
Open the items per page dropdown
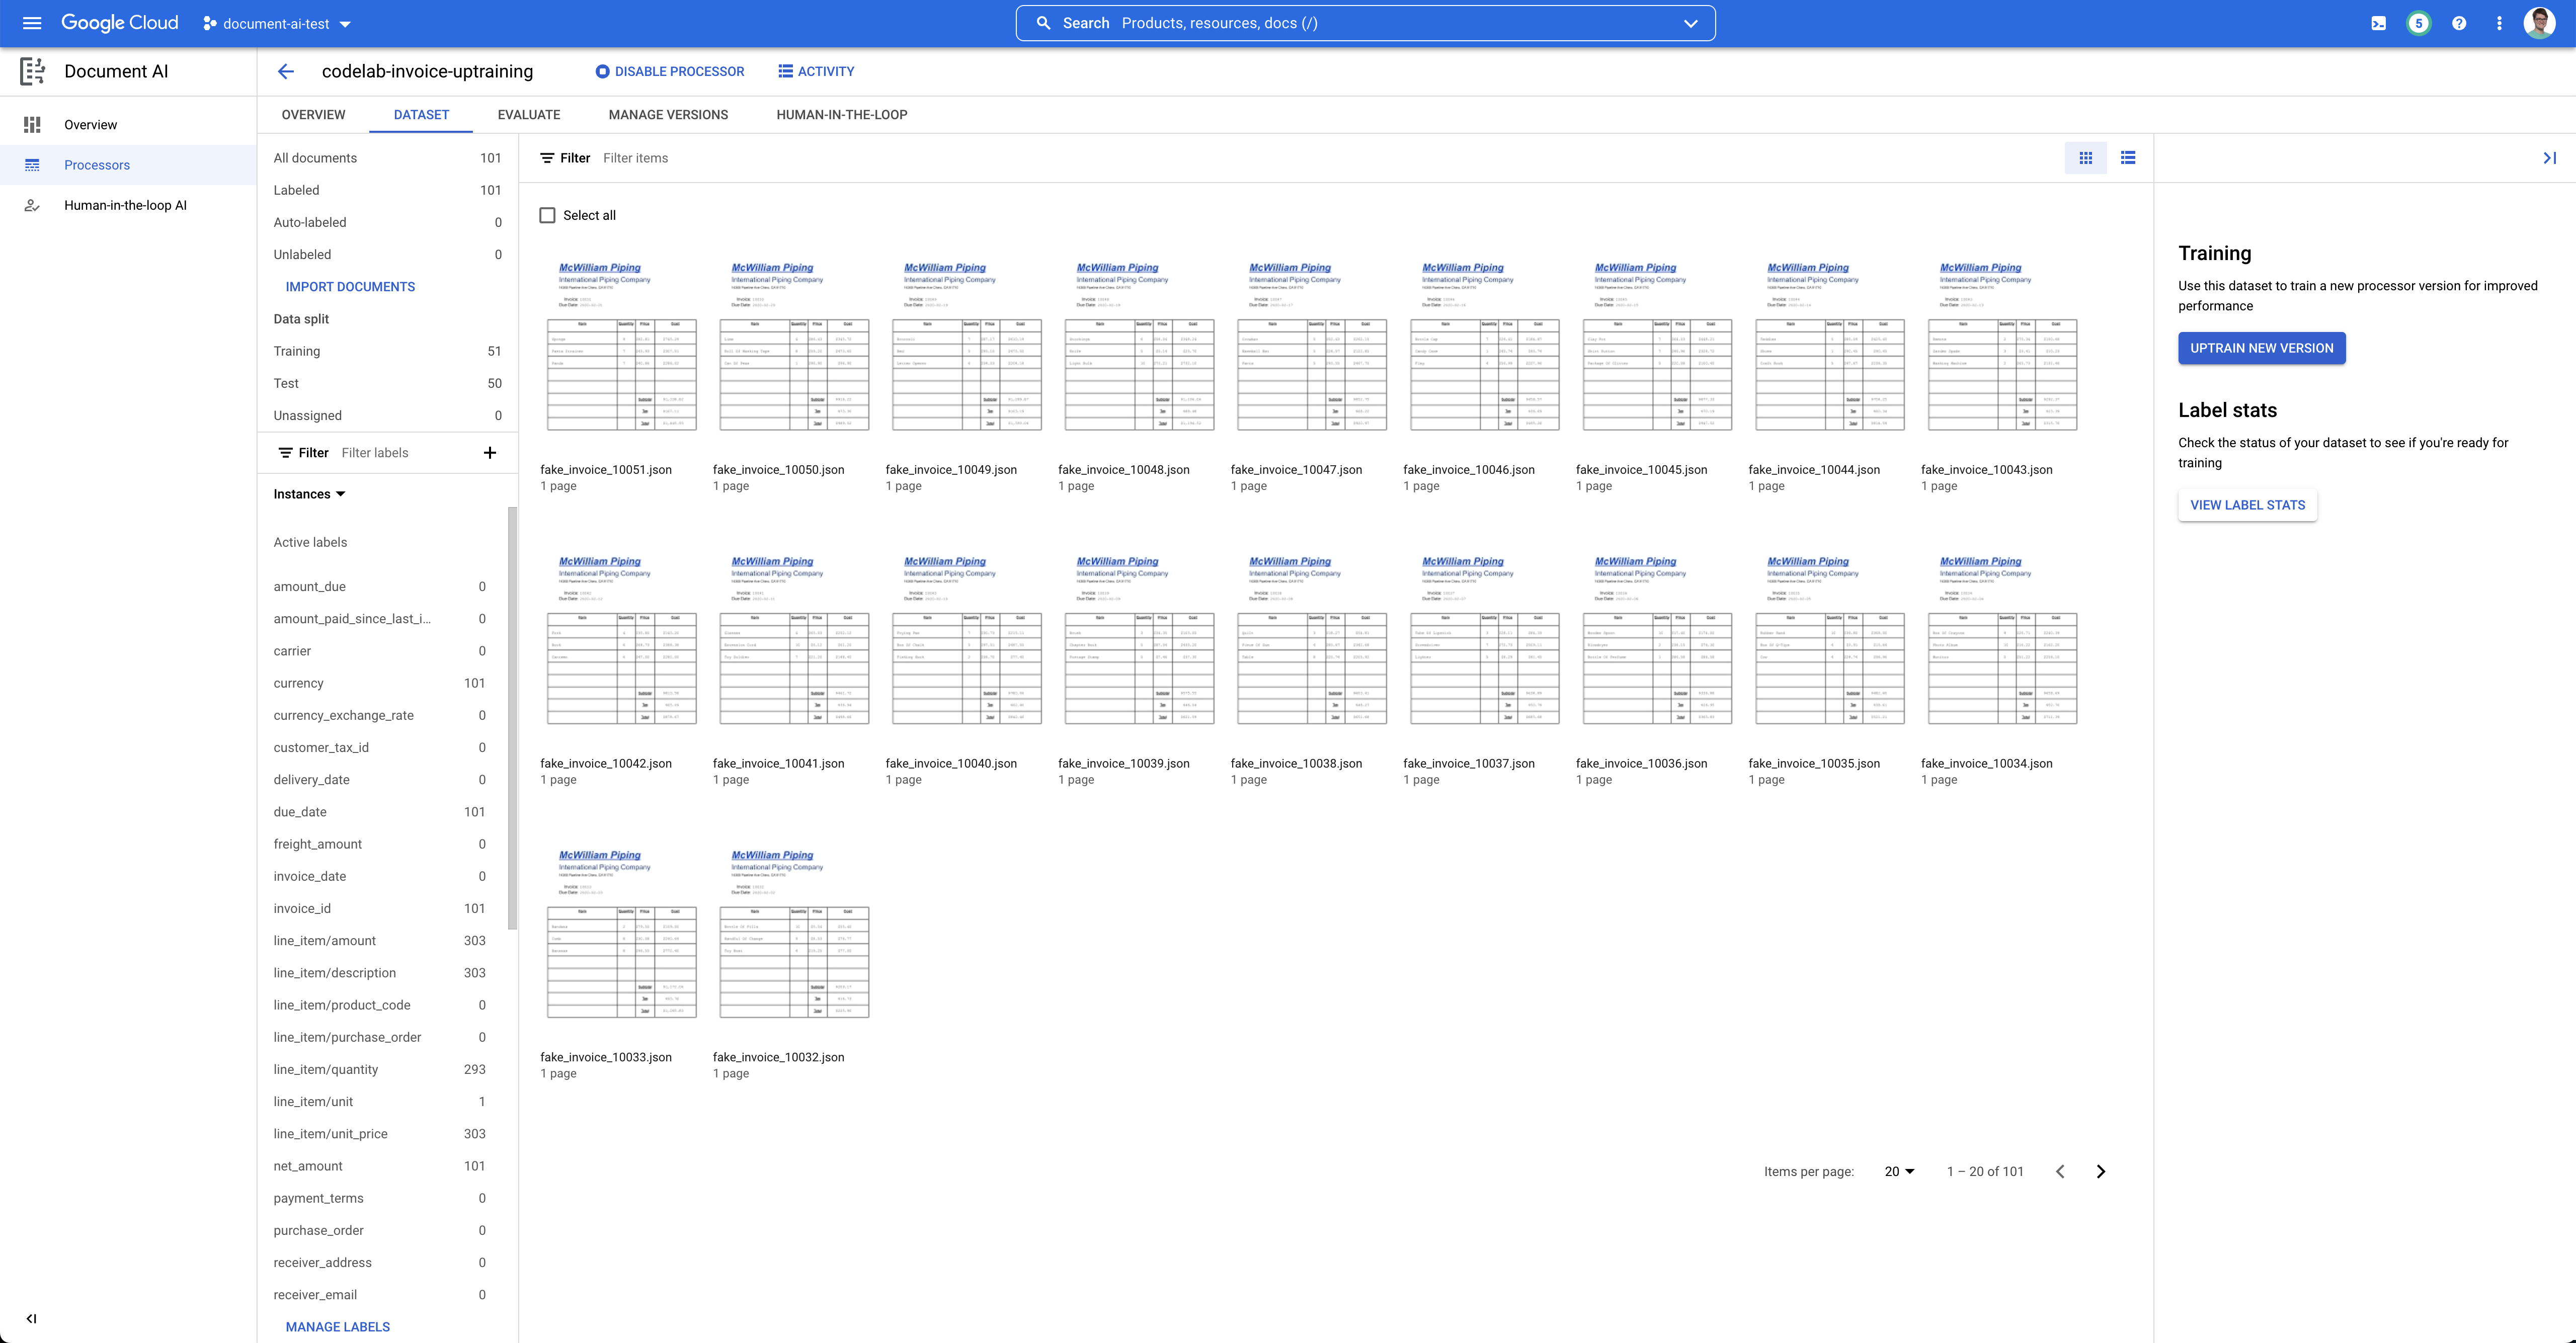tap(1899, 1171)
